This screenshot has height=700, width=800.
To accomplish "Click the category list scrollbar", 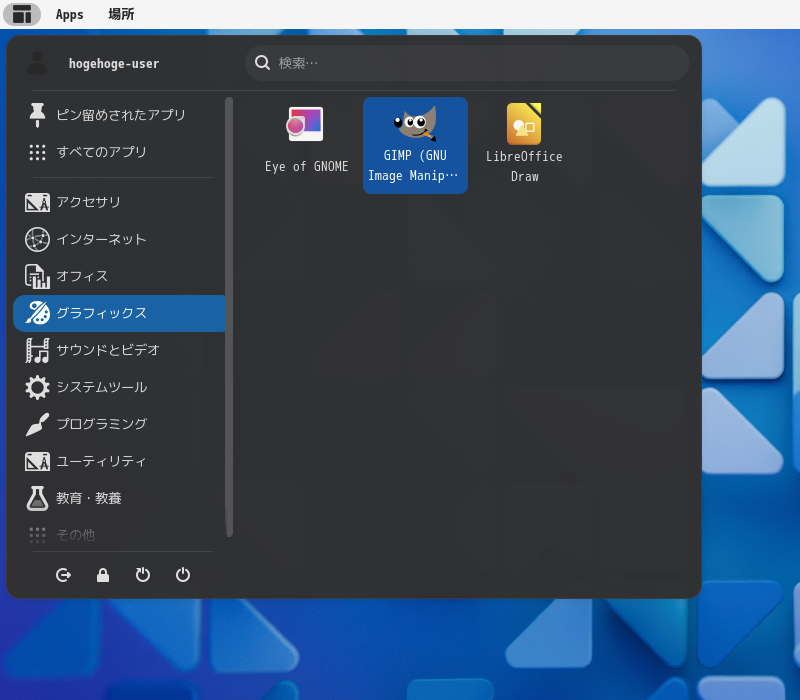I will click(229, 316).
